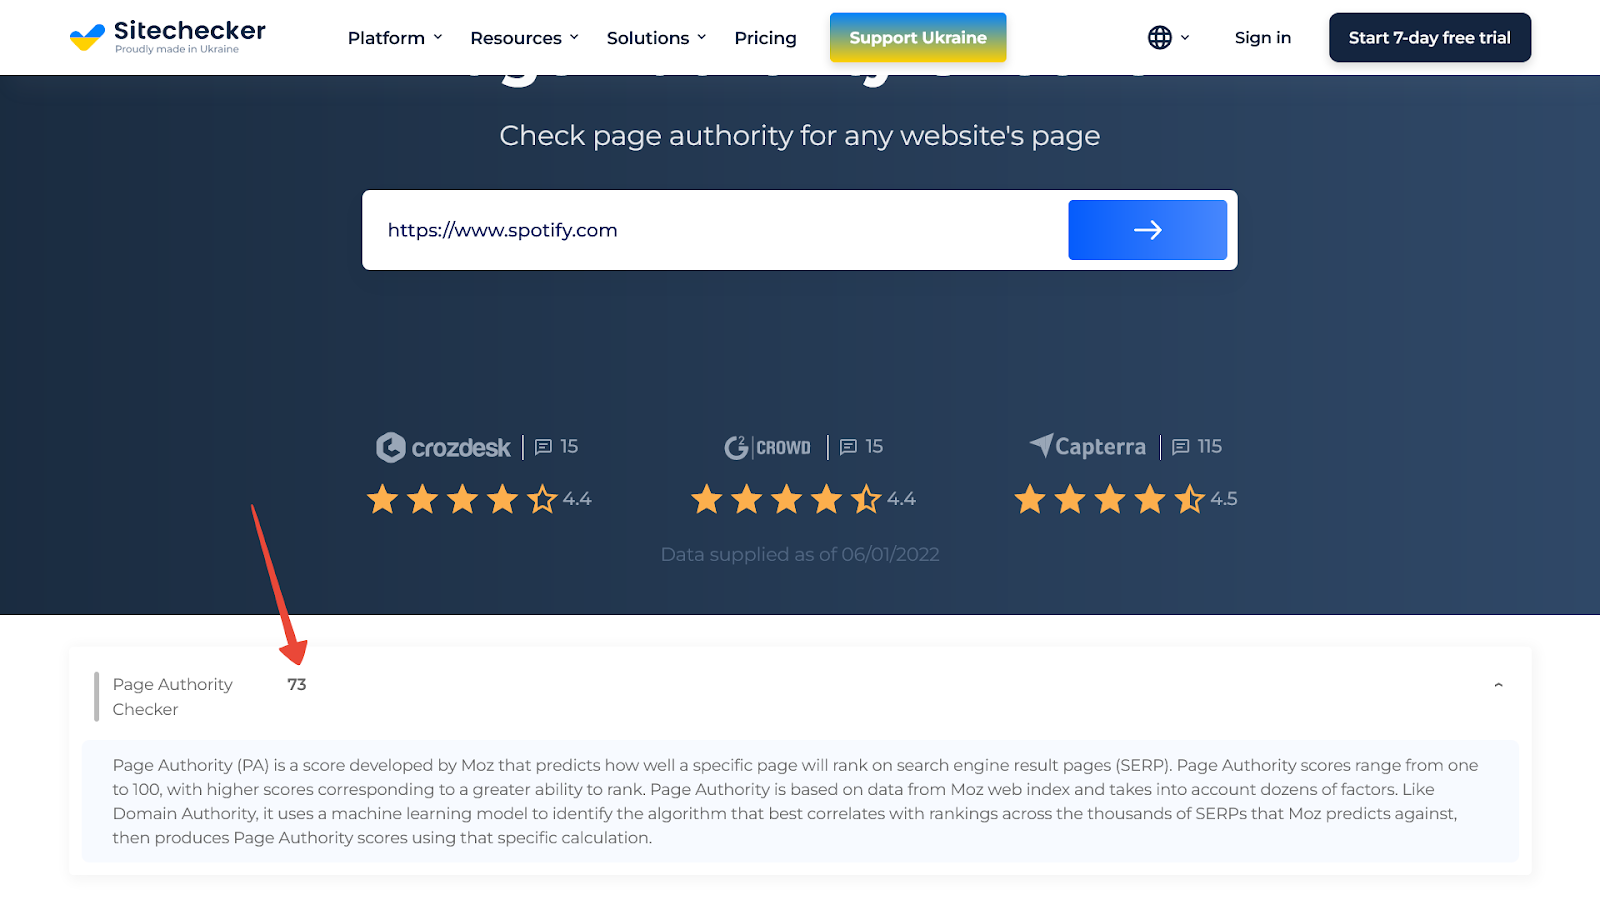Screen dimensions: 1600x900
Task: Expand the Platform menu
Action: (395, 38)
